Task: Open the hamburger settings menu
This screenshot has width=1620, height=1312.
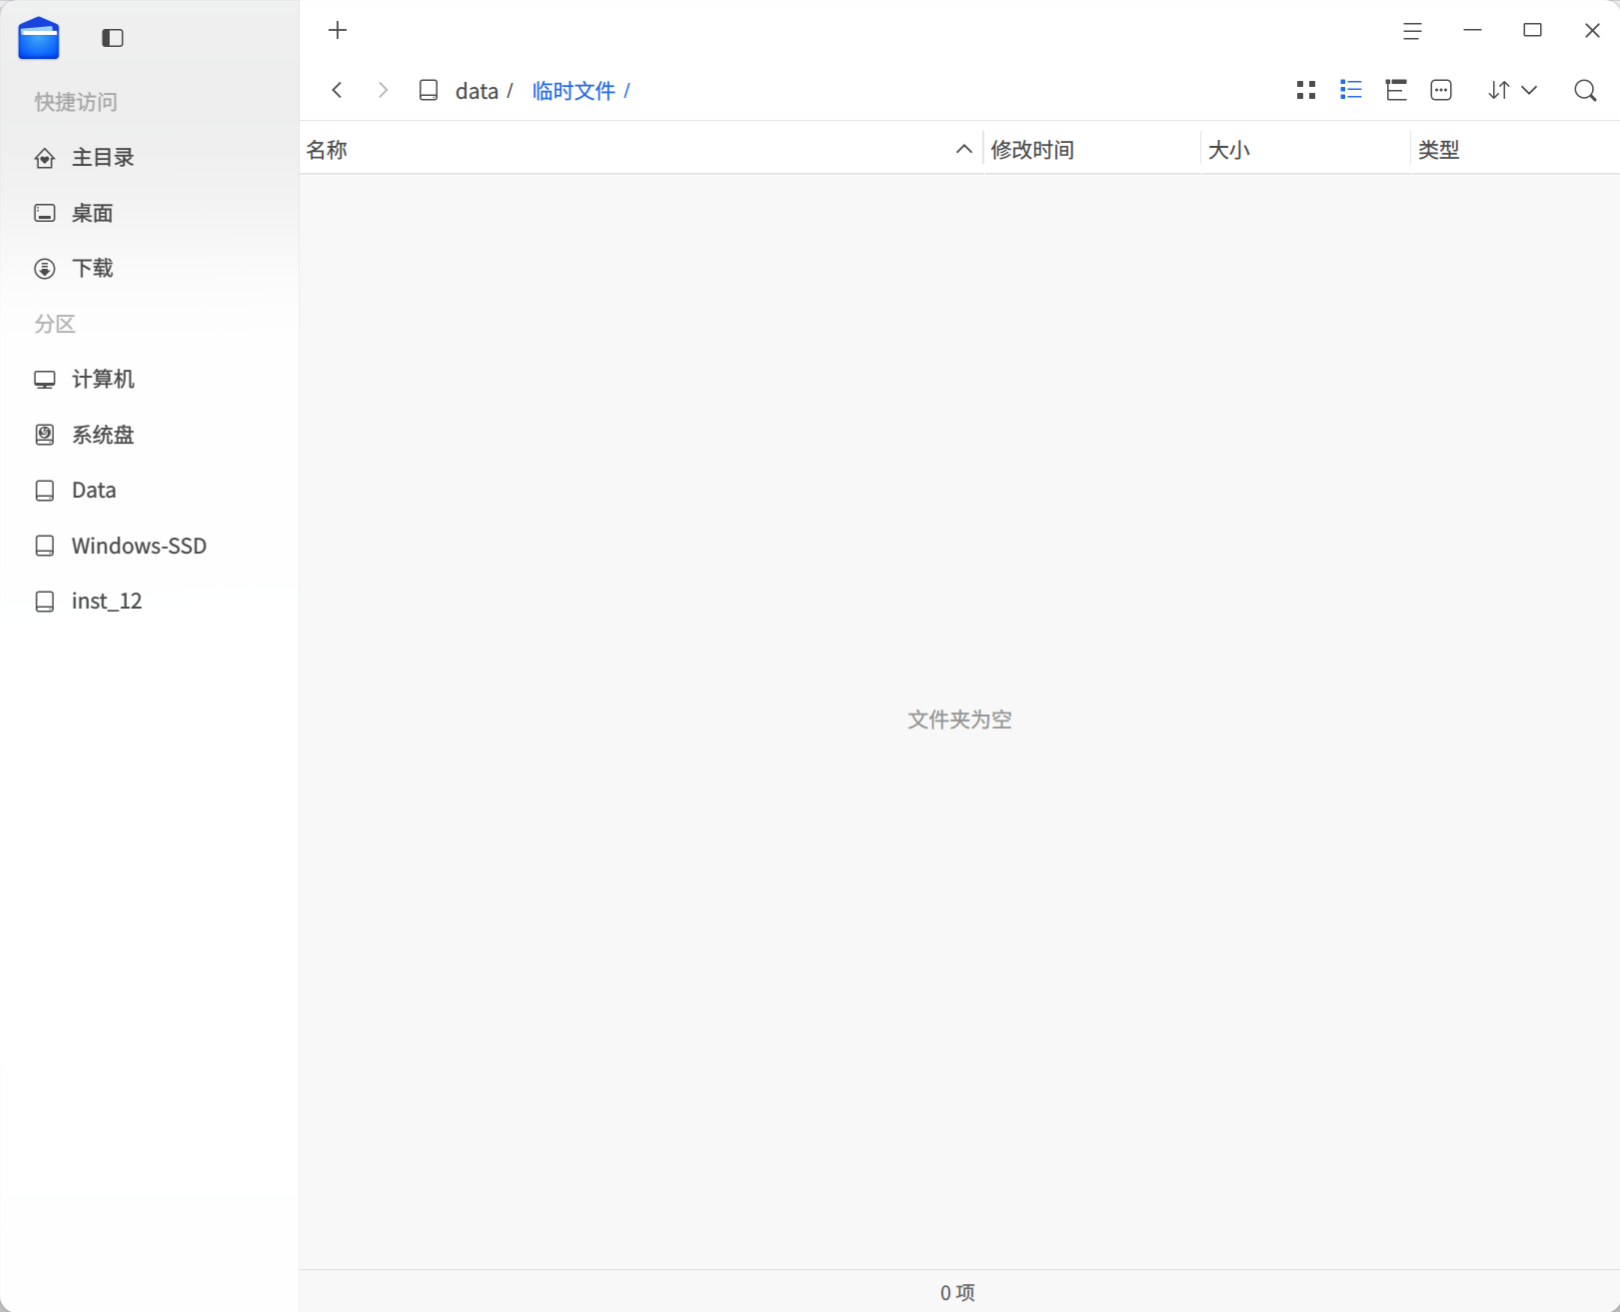Action: (x=1412, y=31)
